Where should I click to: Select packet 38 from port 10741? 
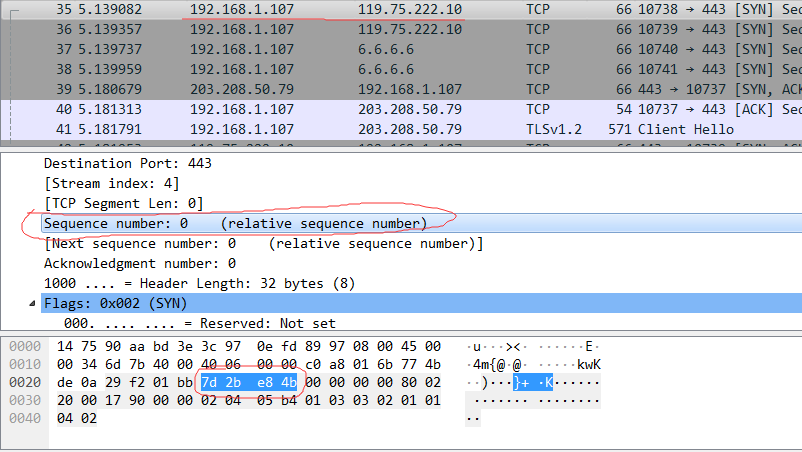pyautogui.click(x=401, y=69)
